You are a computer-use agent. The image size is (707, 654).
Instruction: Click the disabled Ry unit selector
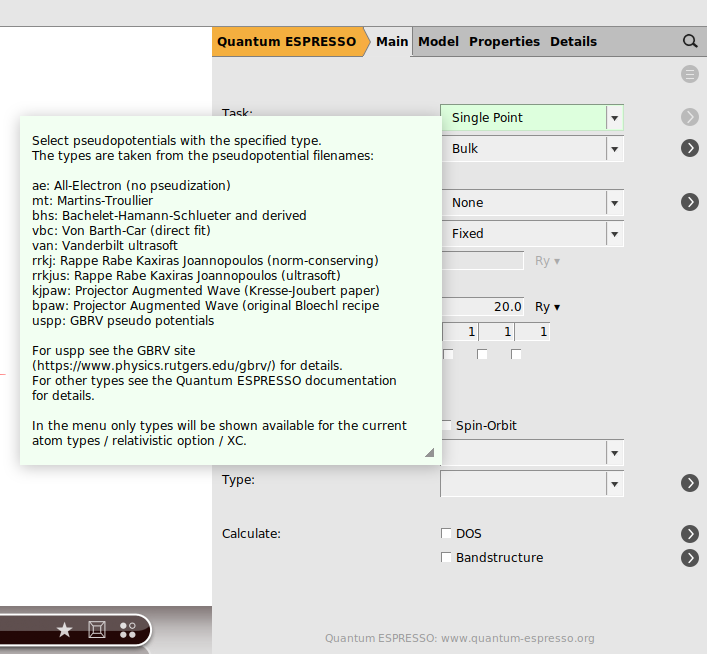(547, 261)
